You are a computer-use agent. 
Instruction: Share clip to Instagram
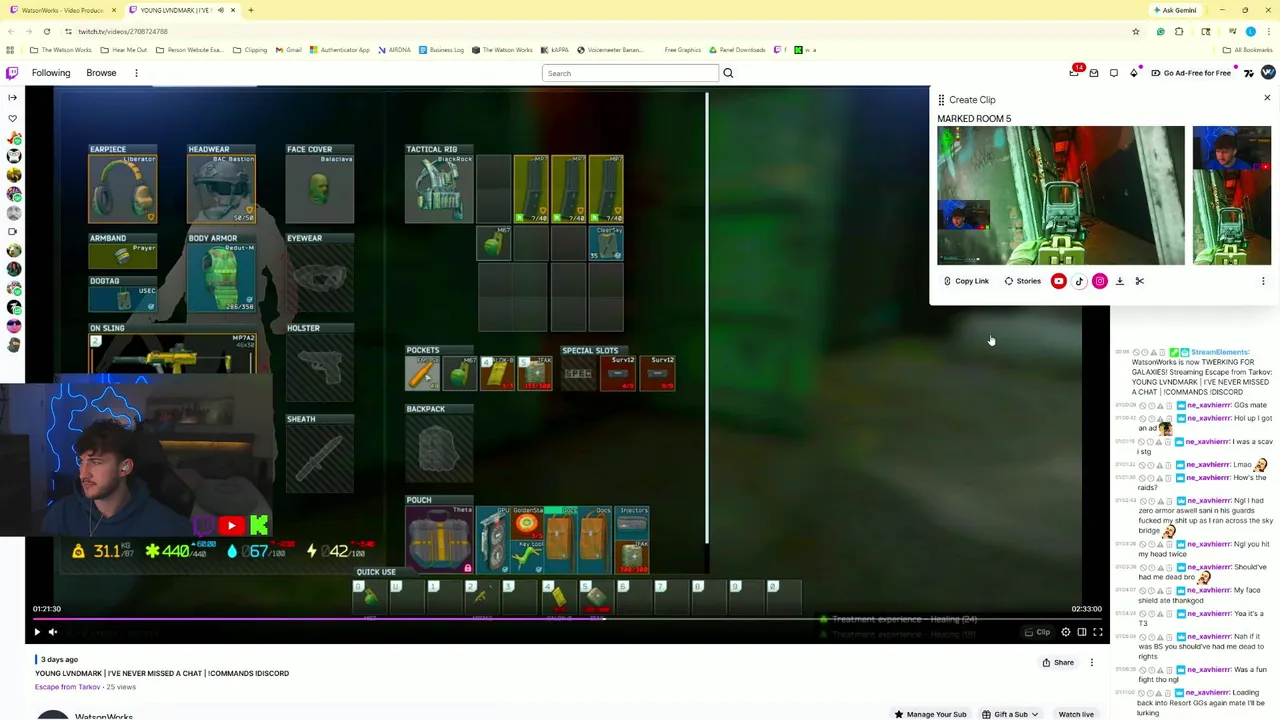click(1100, 281)
